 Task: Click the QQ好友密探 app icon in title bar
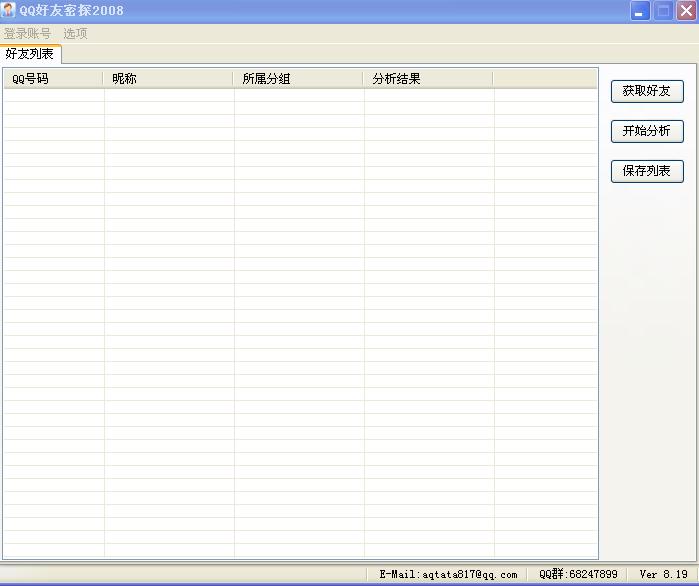(x=9, y=10)
